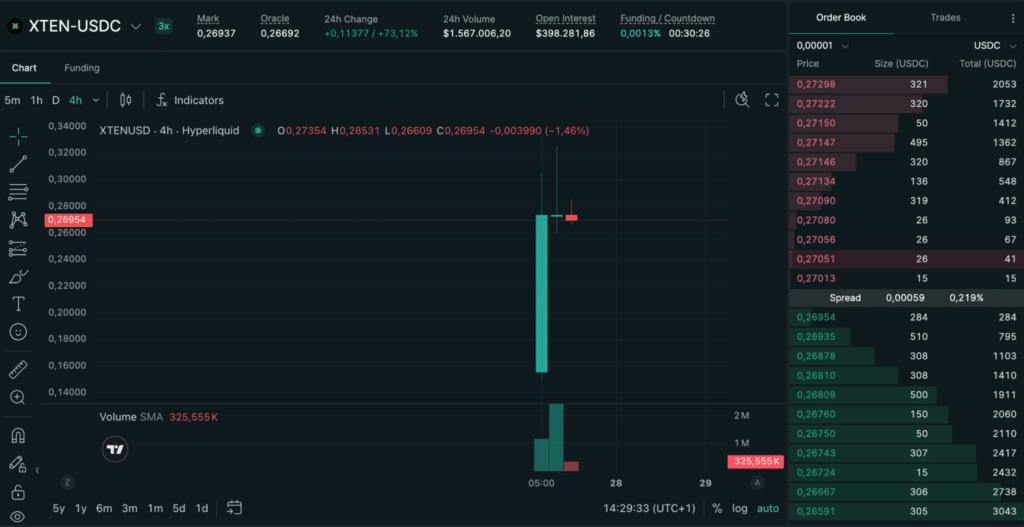Image resolution: width=1024 pixels, height=527 pixels.
Task: Open the emoji icons tool
Action: 18,332
